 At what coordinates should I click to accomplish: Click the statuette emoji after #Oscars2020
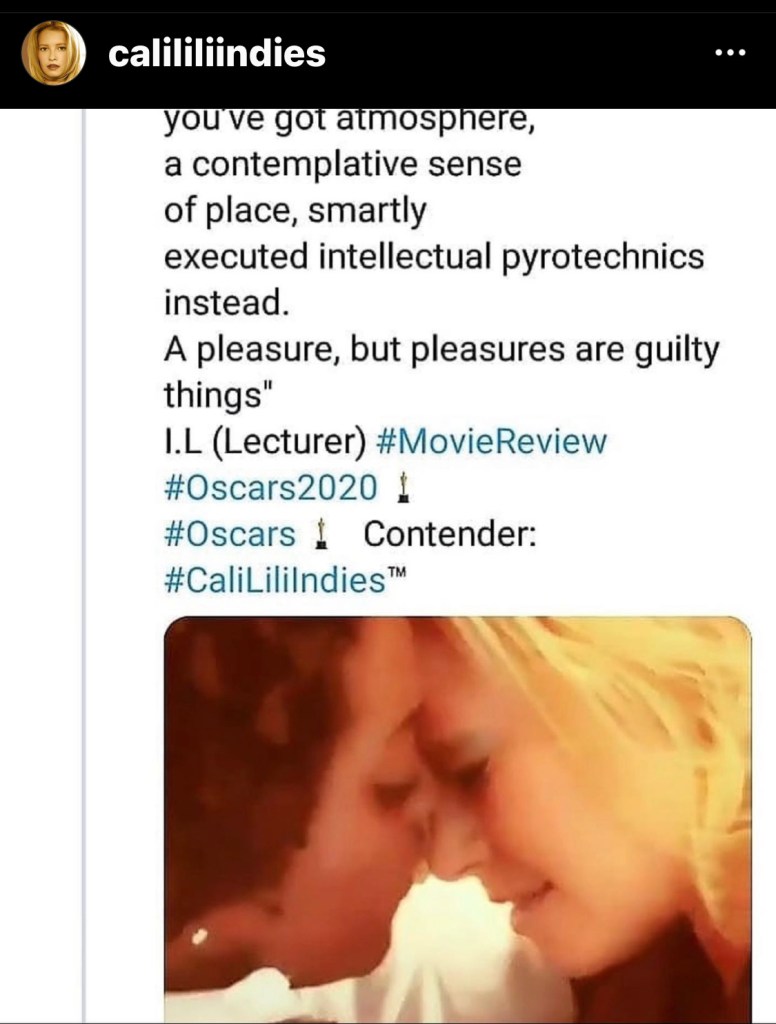point(406,488)
